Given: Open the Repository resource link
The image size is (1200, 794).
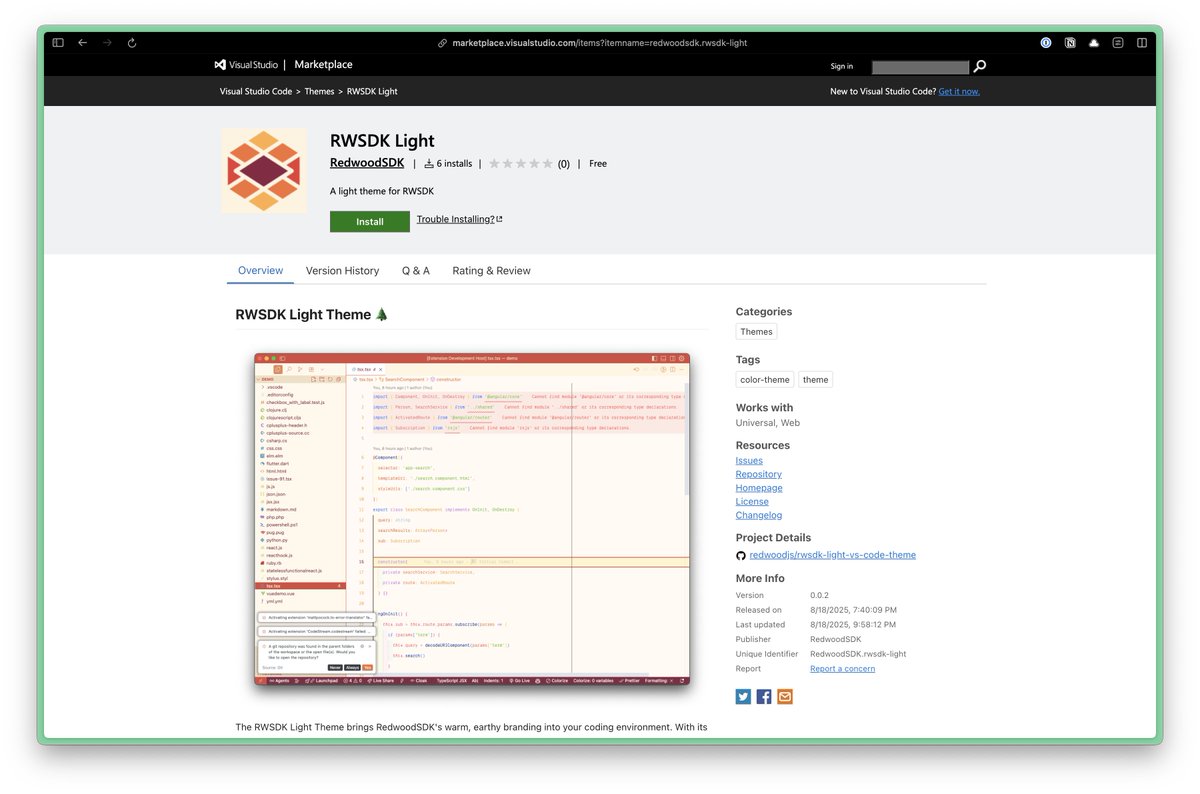Looking at the screenshot, I should tap(759, 474).
